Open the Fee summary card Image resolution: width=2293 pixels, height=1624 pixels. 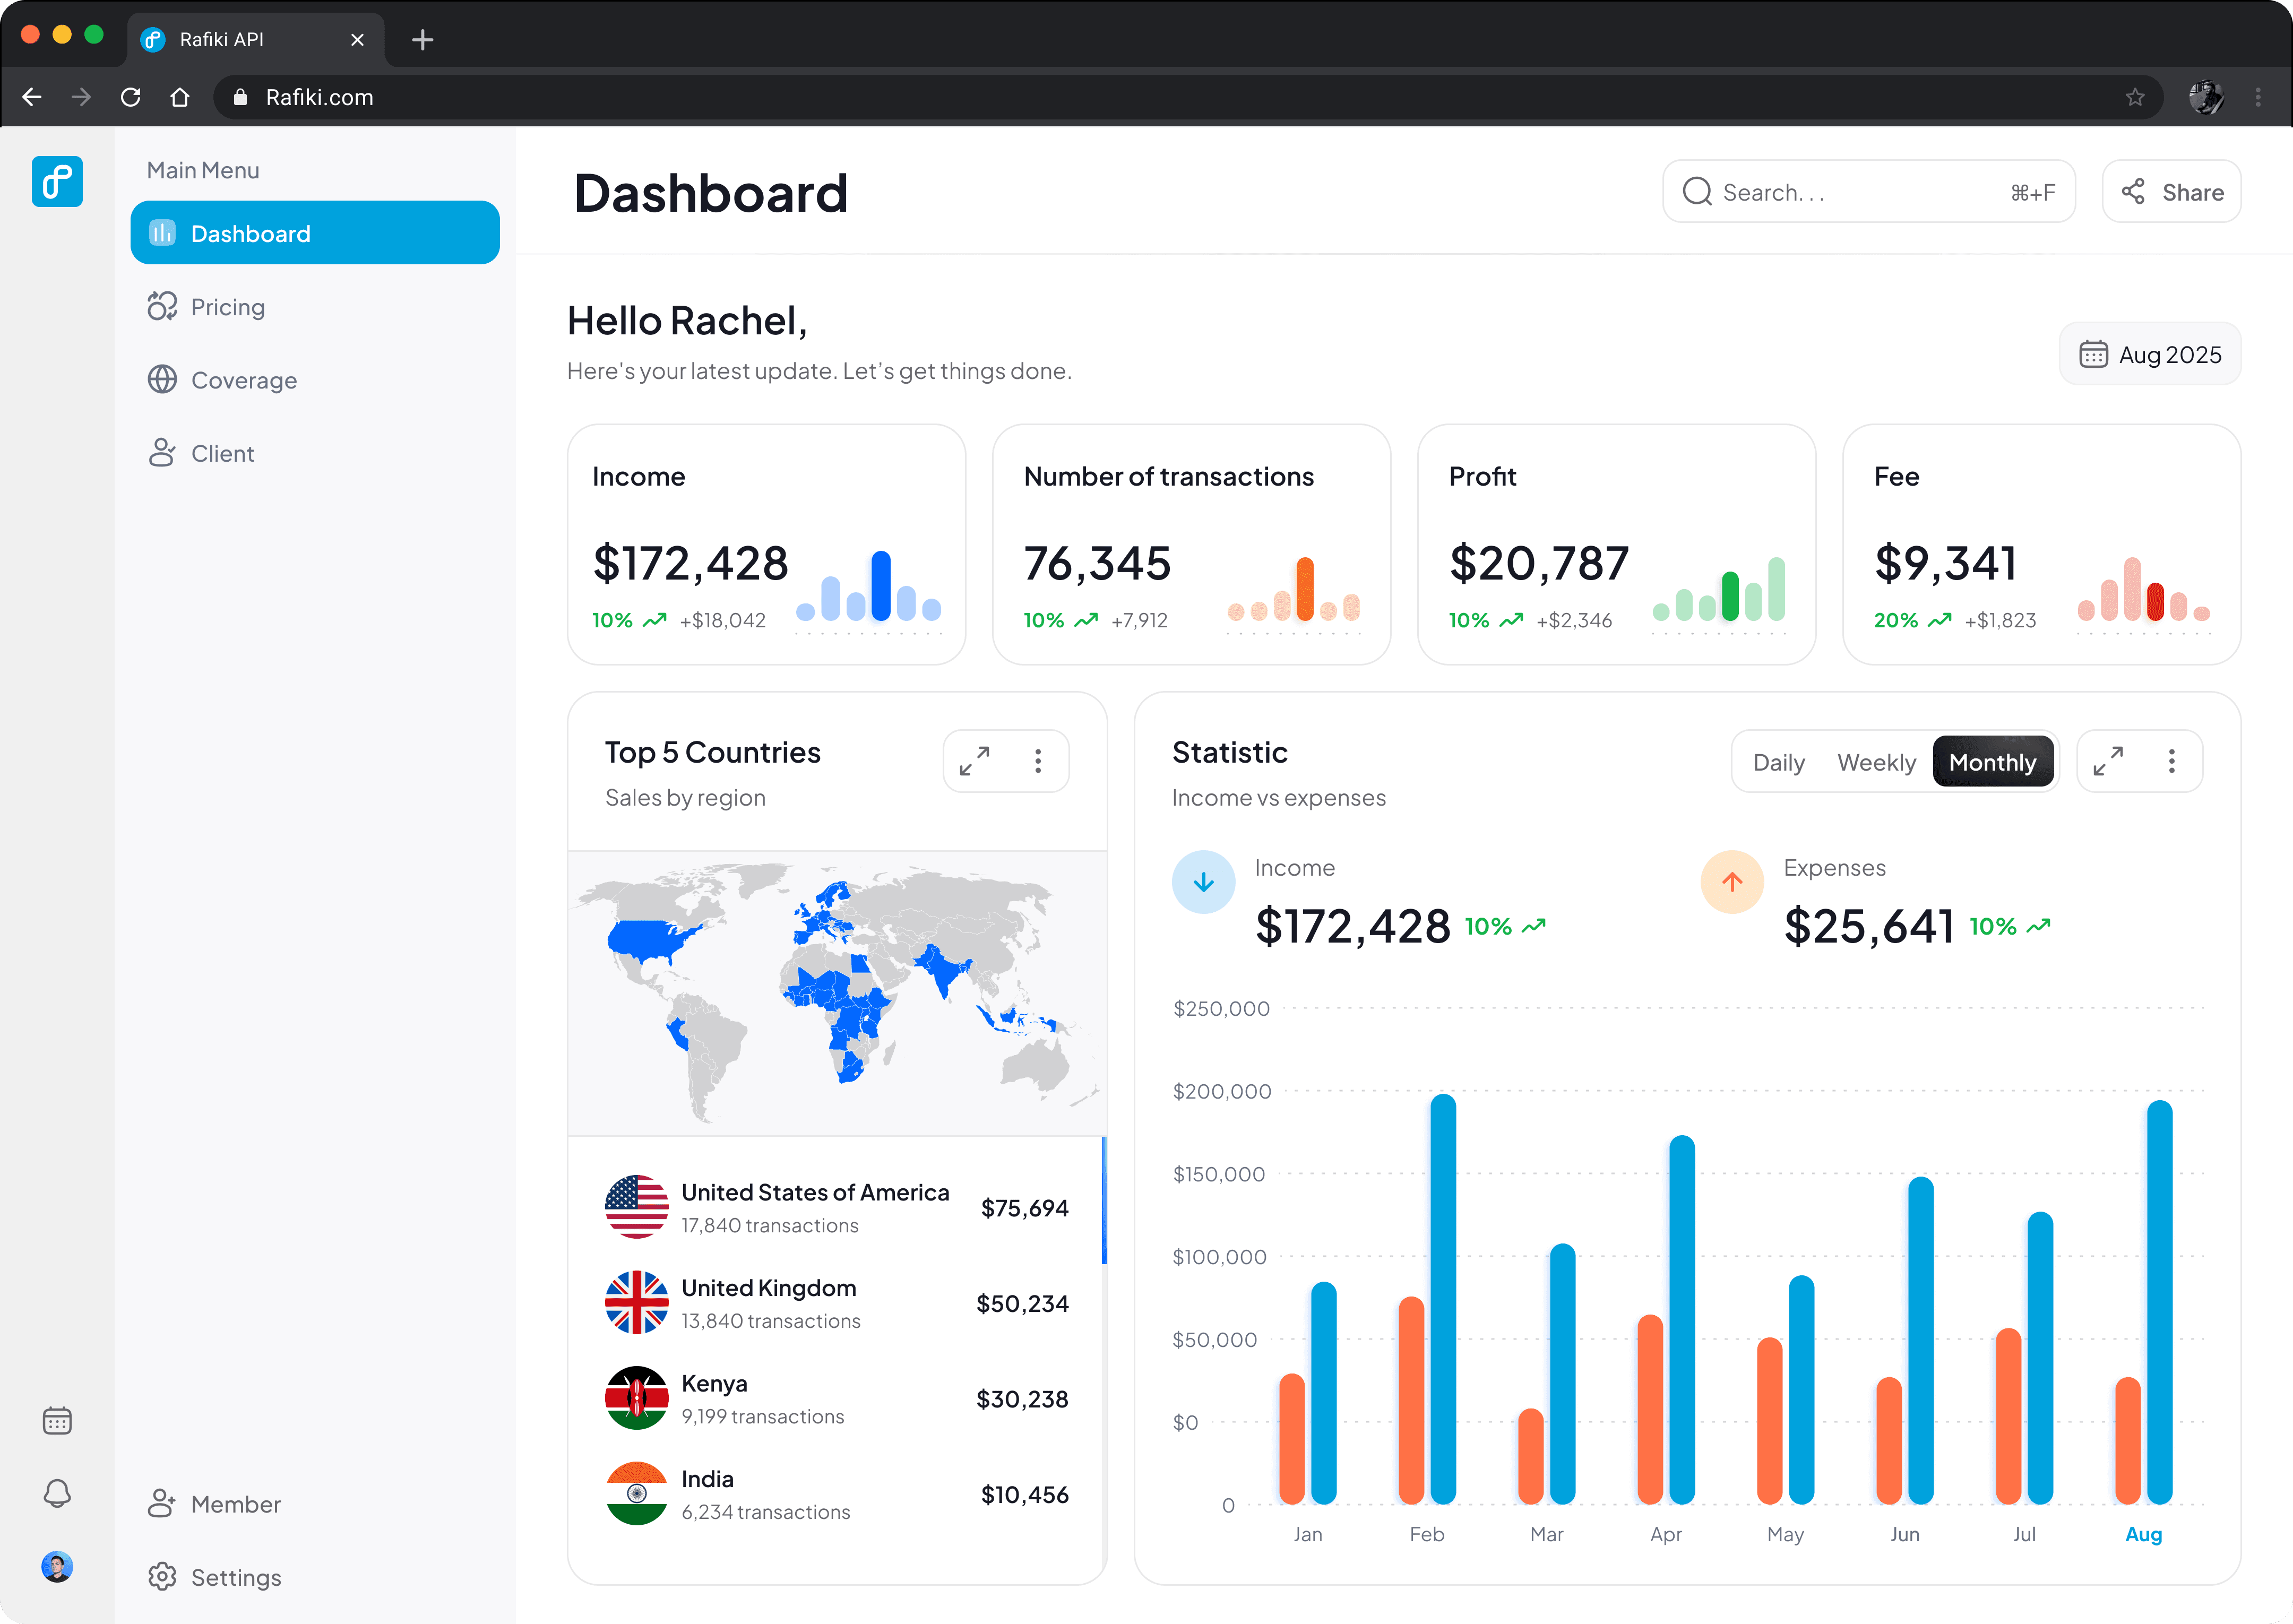(x=2041, y=544)
